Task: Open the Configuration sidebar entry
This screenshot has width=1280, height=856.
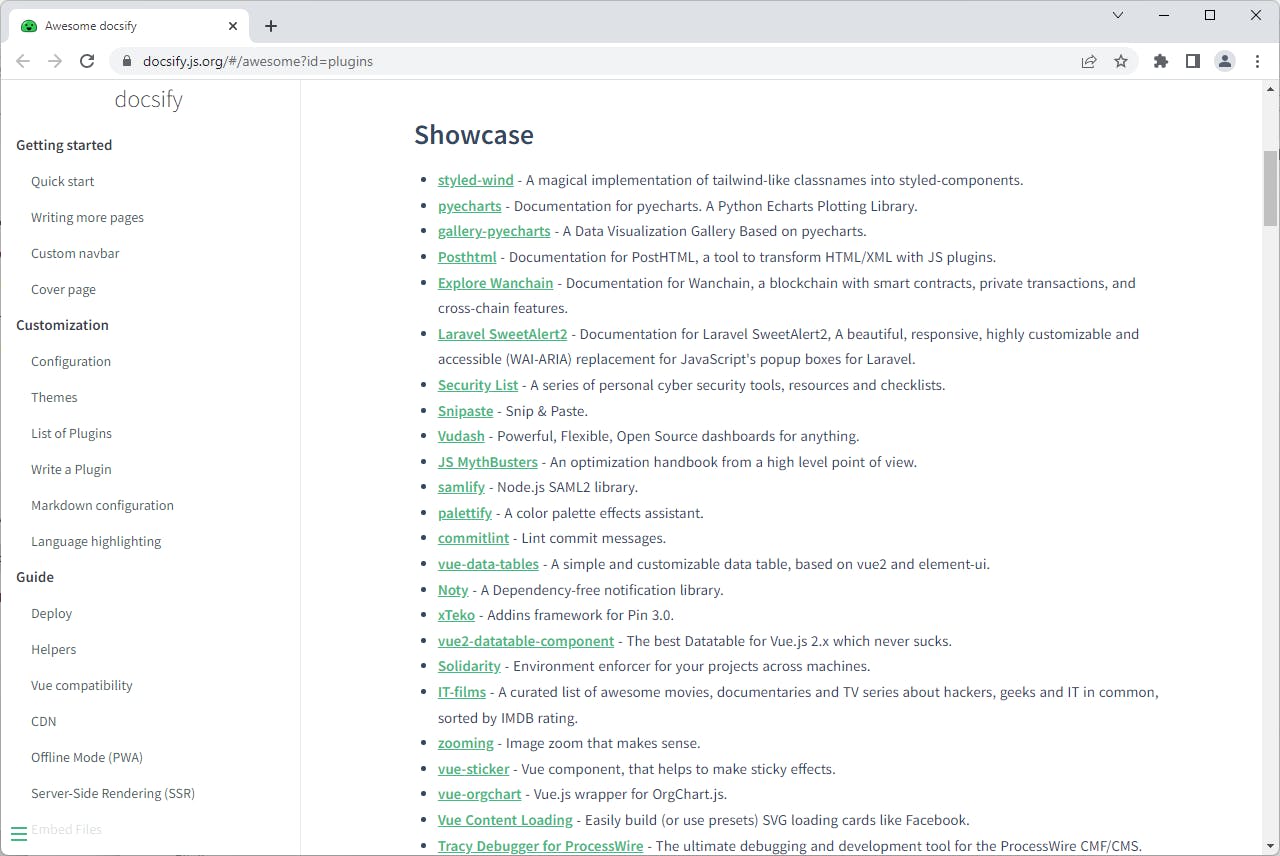Action: click(x=71, y=361)
